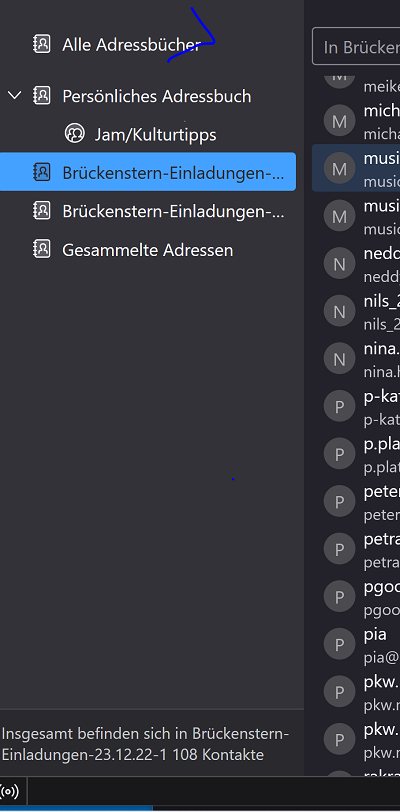Viewport: 400px width, 812px height.
Task: Click the N avatar beside nina contact
Action: pyautogui.click(x=339, y=358)
